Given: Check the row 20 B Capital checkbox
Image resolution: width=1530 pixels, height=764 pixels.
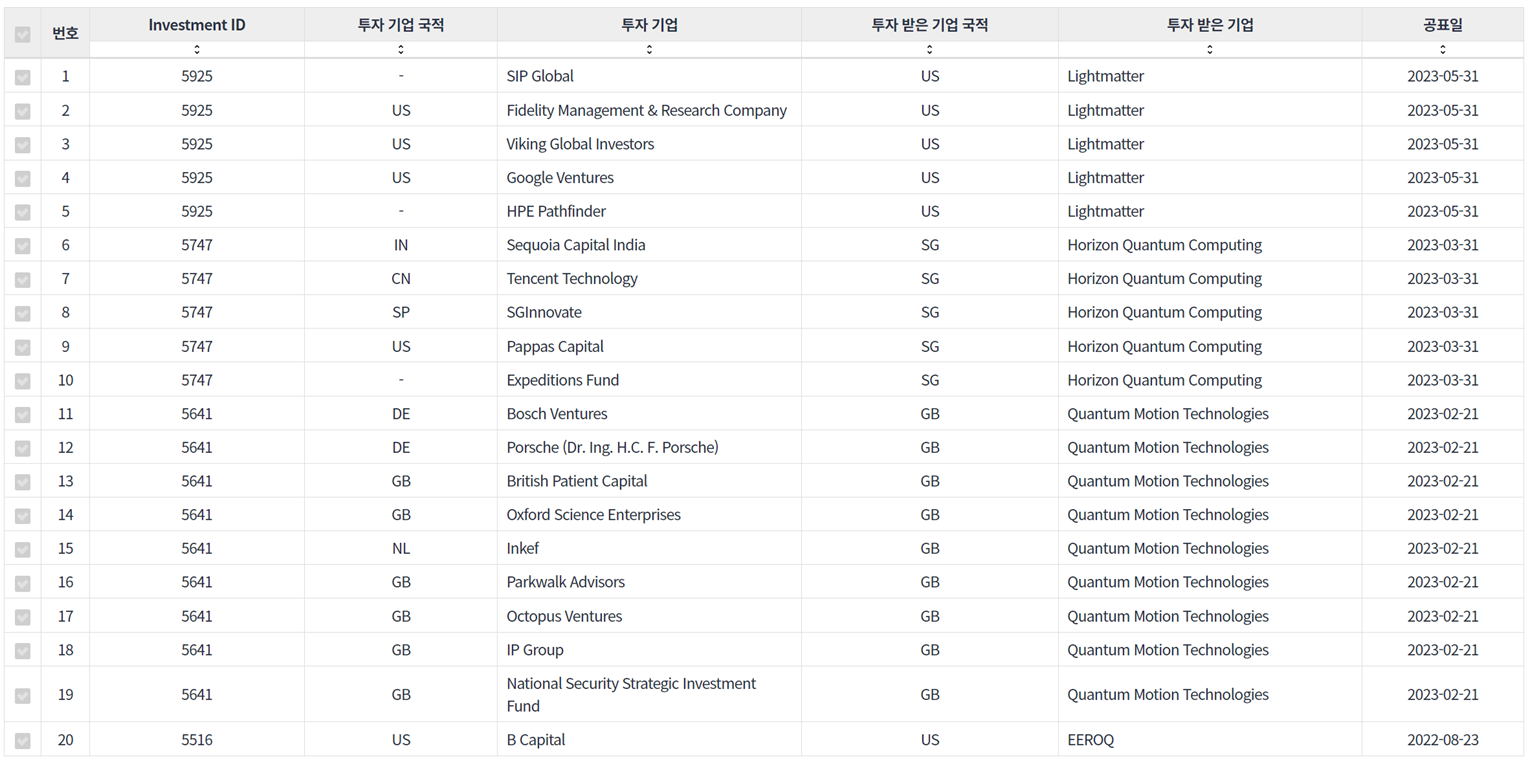Looking at the screenshot, I should click(23, 741).
